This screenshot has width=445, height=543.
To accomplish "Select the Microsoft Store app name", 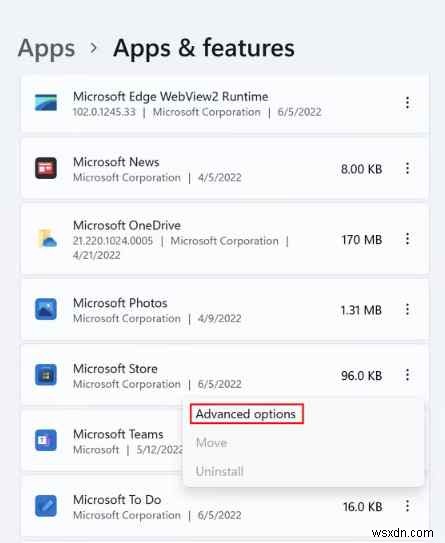I will [x=115, y=368].
